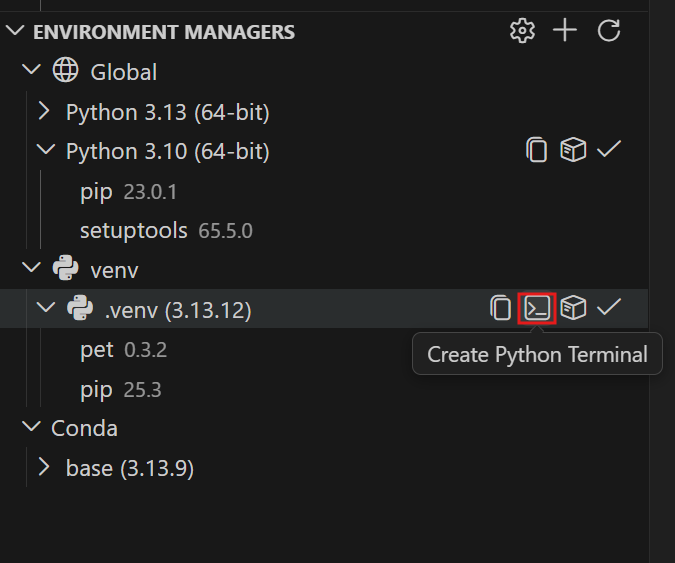Open Environment Managers settings gear
675x563 pixels.
(x=522, y=31)
